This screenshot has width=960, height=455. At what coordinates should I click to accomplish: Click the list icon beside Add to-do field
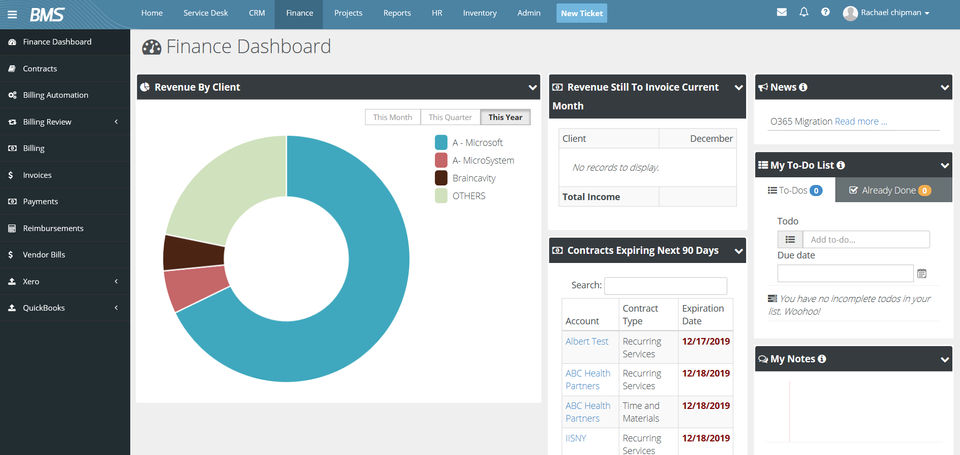coord(790,239)
